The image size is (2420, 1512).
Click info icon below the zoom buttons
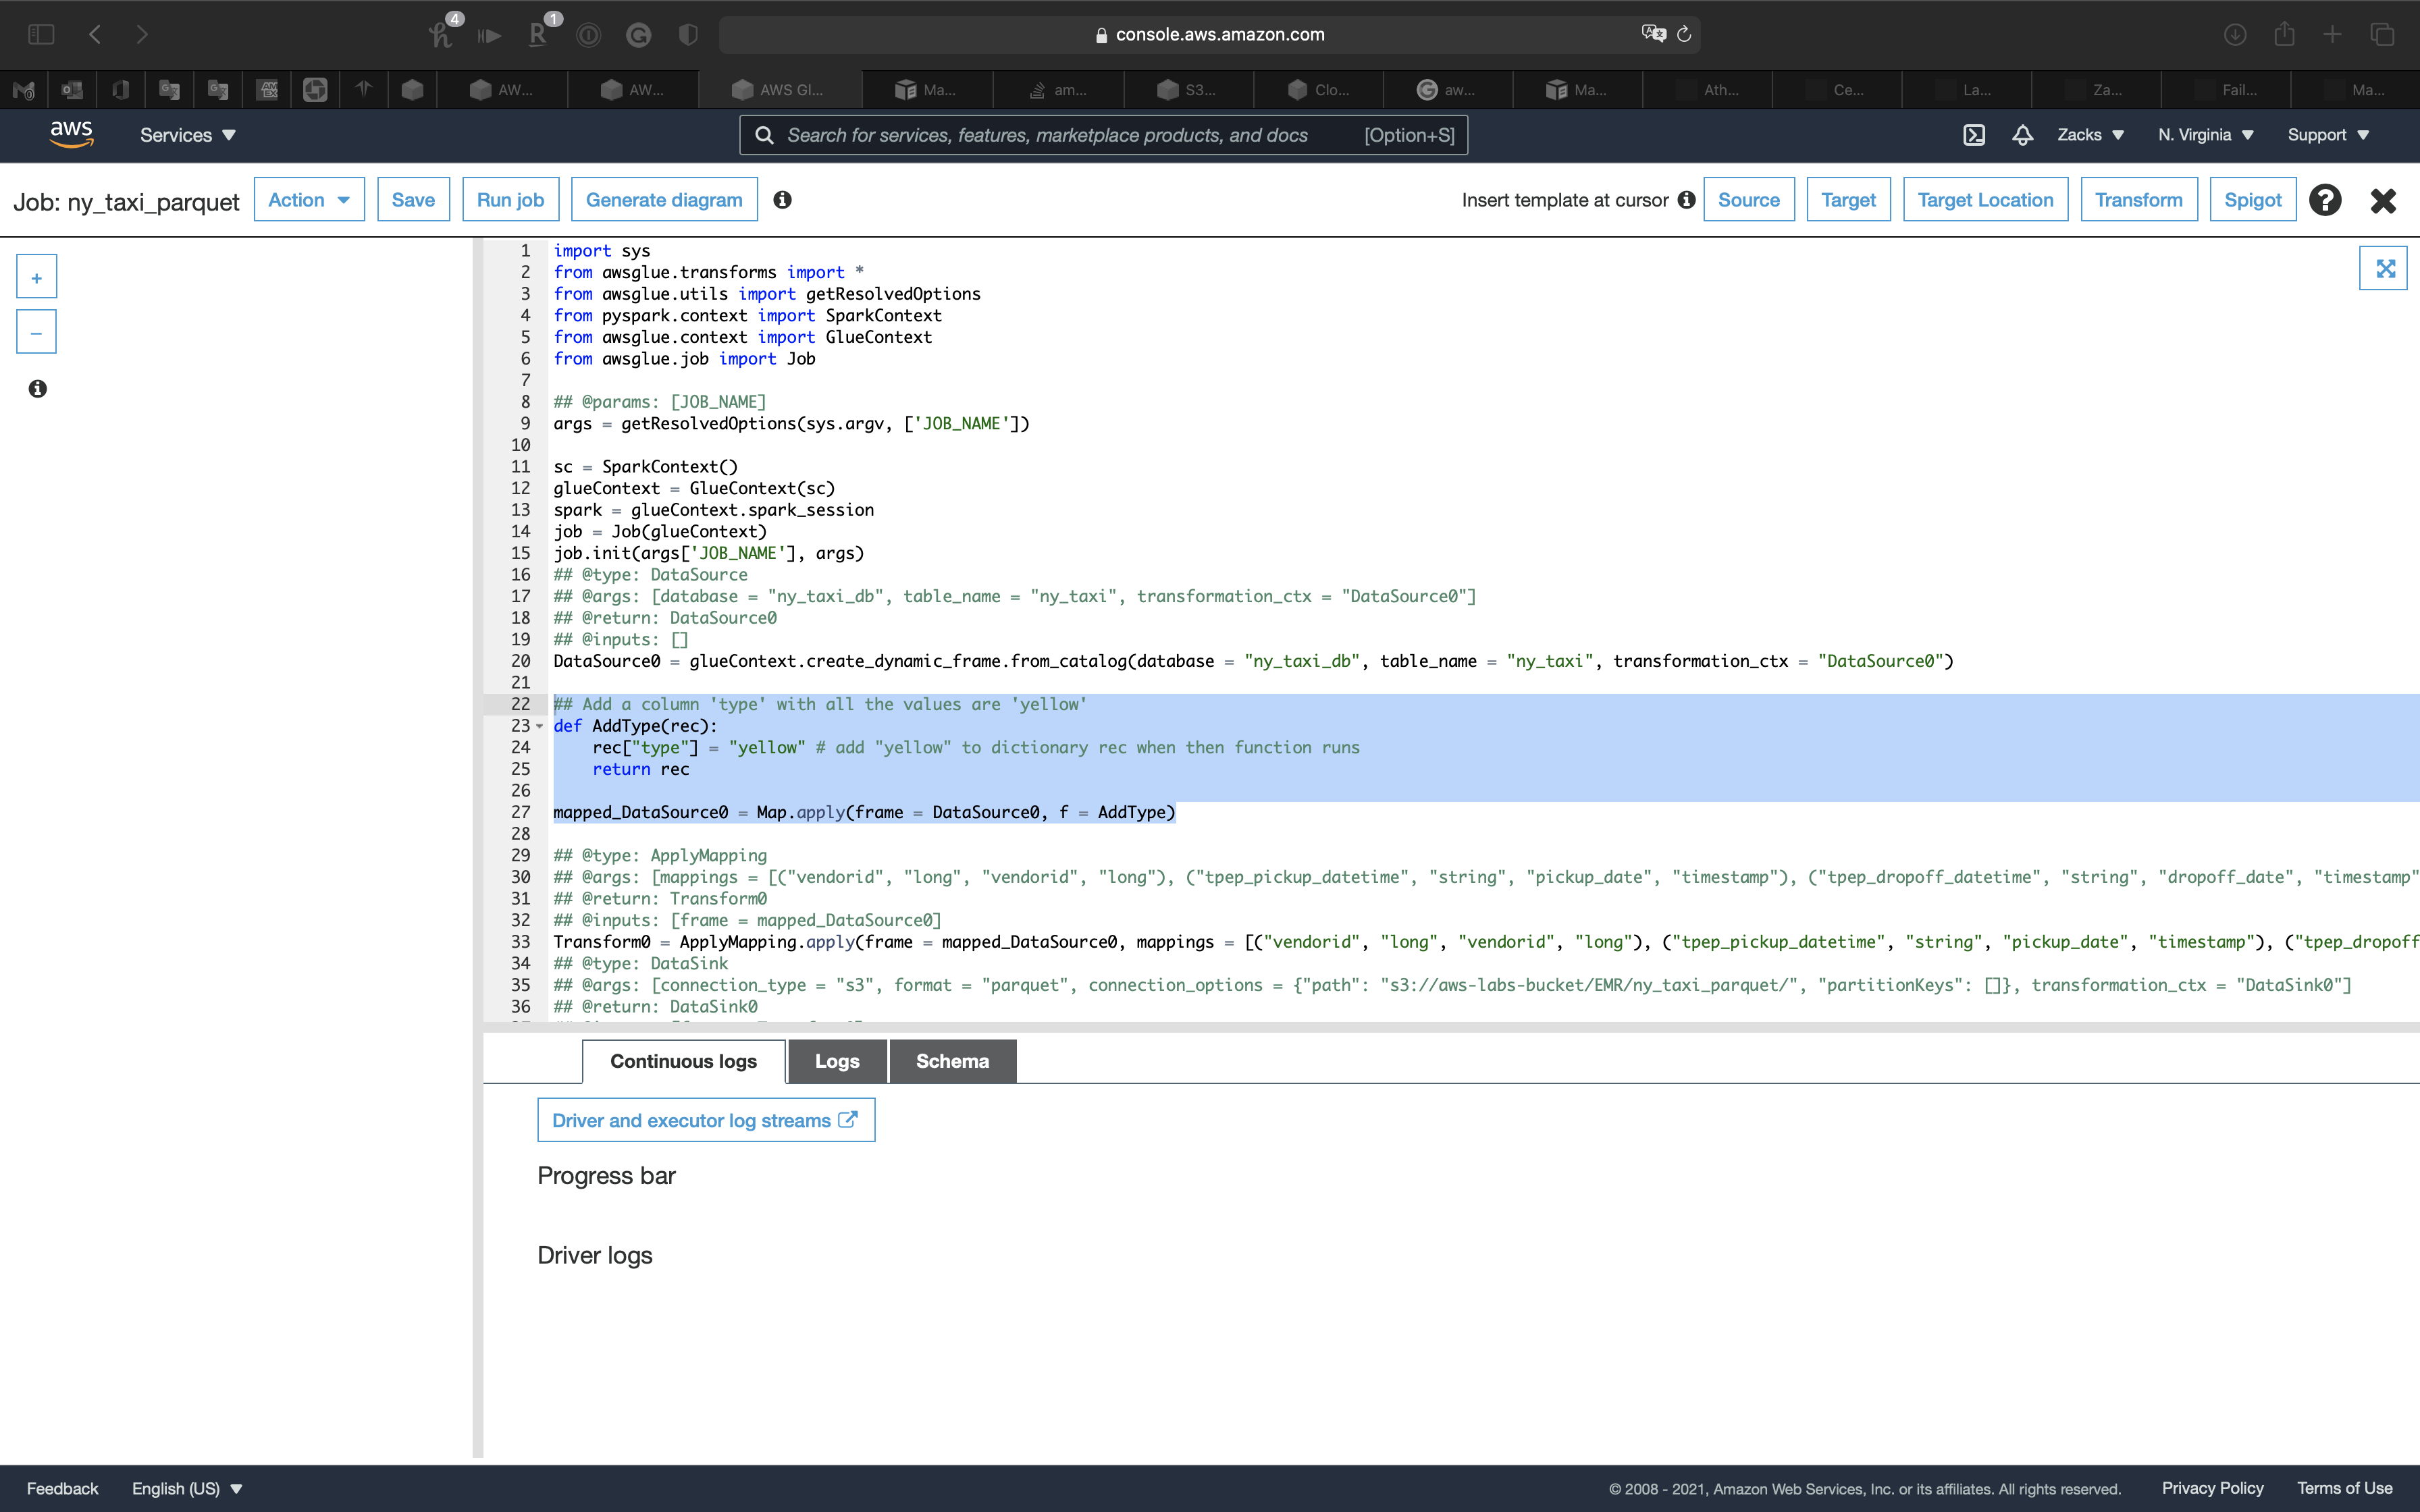click(x=37, y=389)
